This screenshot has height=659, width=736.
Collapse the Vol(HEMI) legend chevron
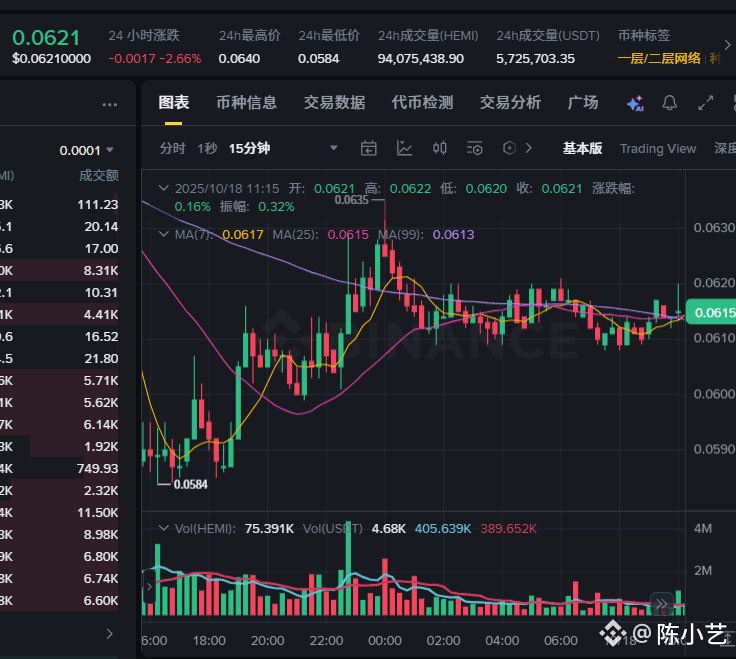[x=164, y=528]
